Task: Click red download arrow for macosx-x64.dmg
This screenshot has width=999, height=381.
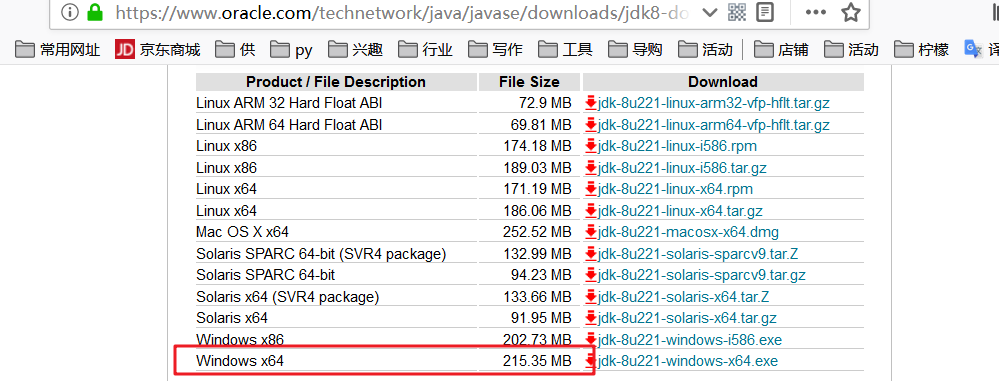Action: click(x=590, y=232)
